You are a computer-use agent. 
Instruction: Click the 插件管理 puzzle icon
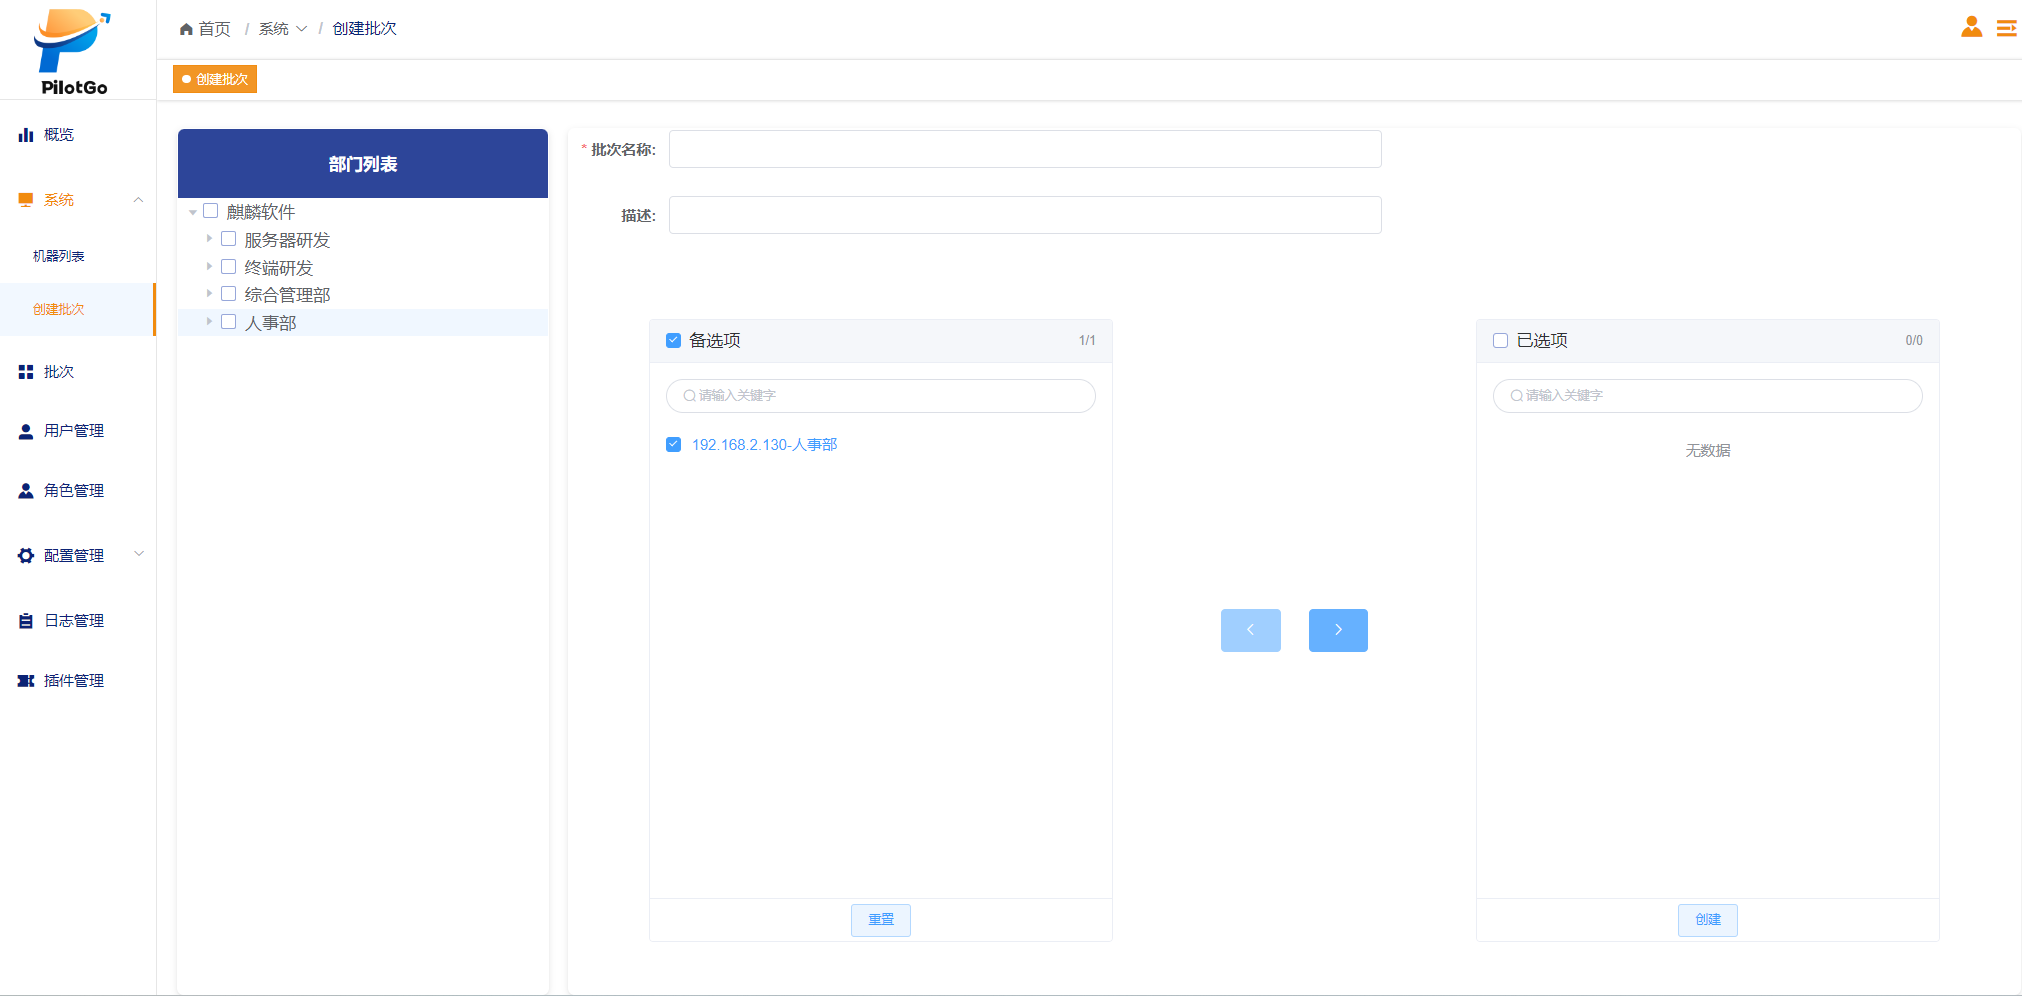[26, 681]
